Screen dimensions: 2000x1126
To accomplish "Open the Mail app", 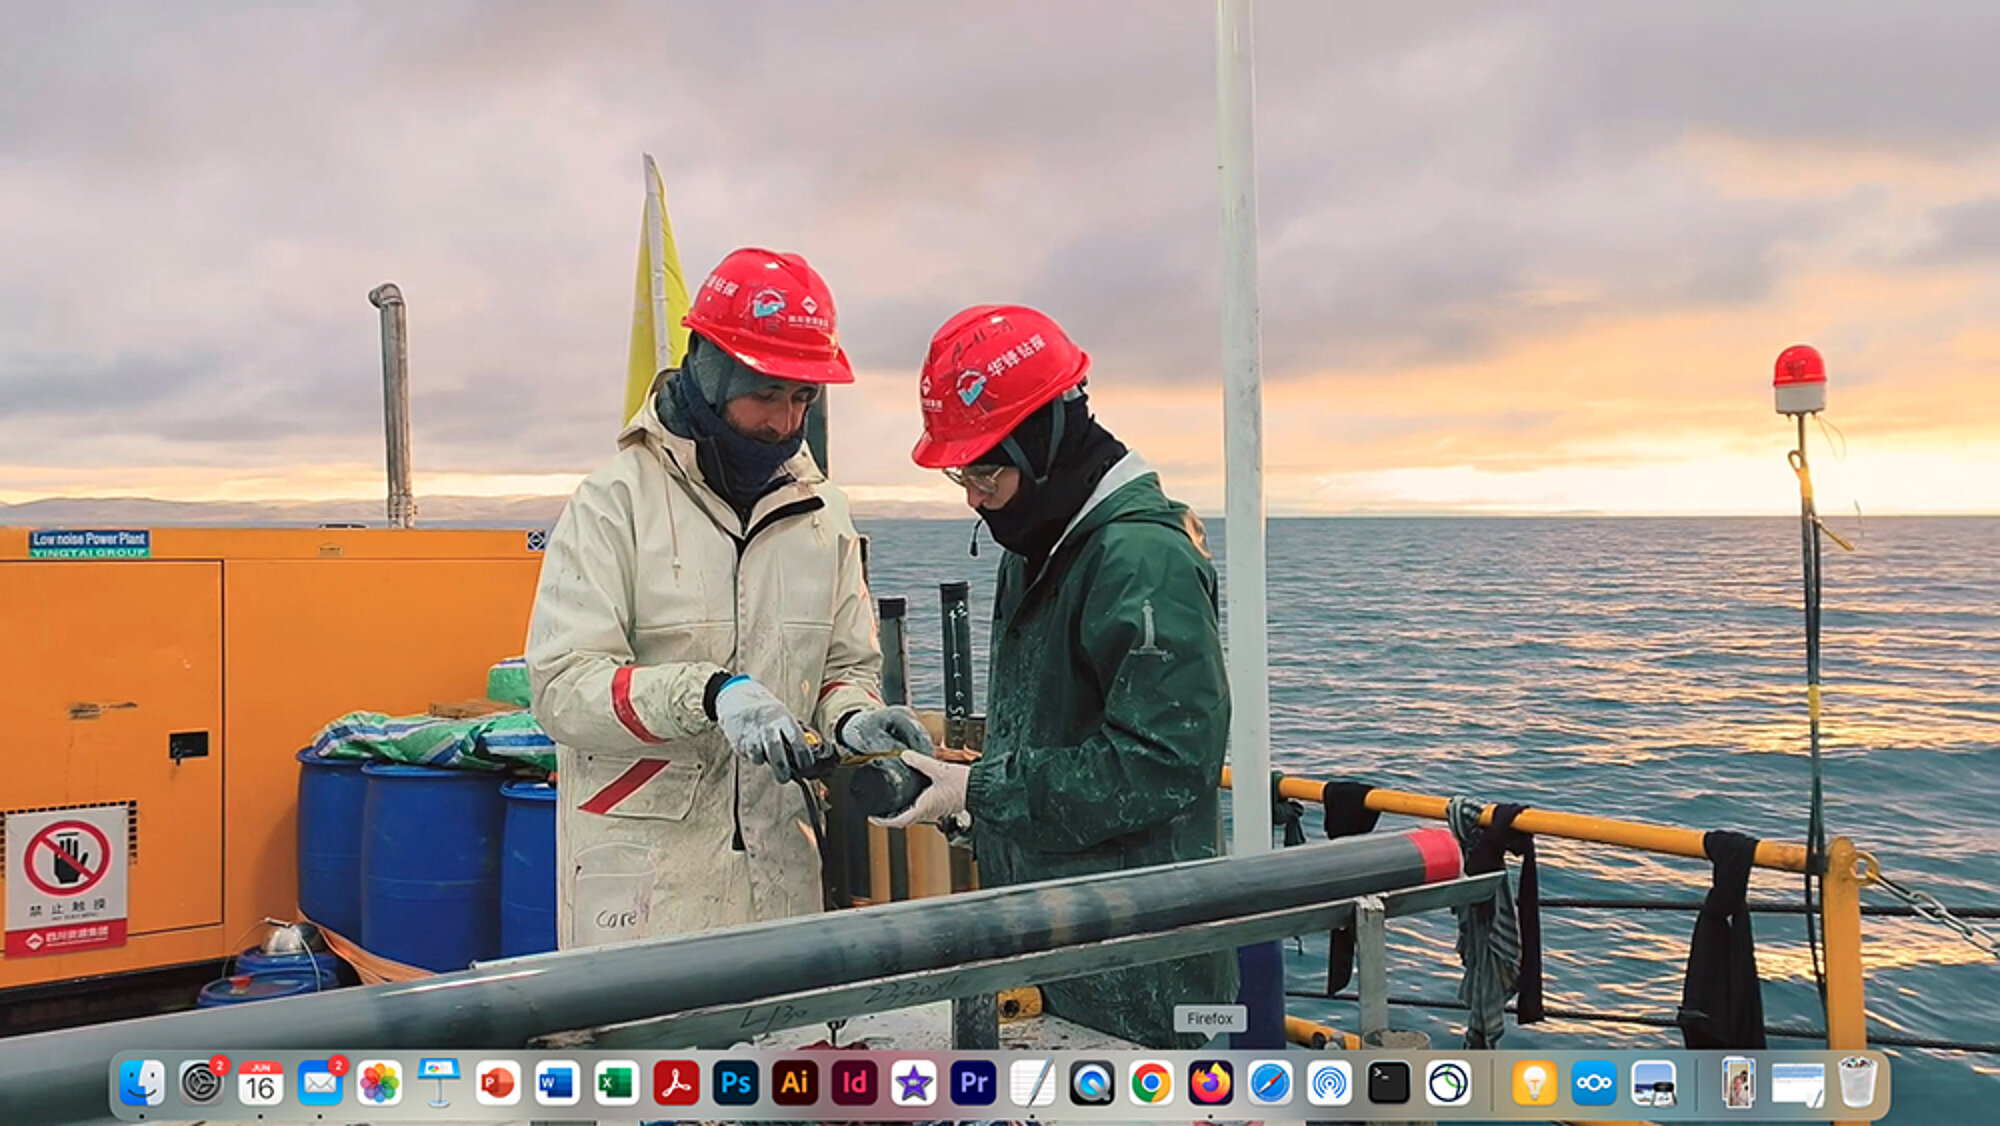I will [320, 1083].
